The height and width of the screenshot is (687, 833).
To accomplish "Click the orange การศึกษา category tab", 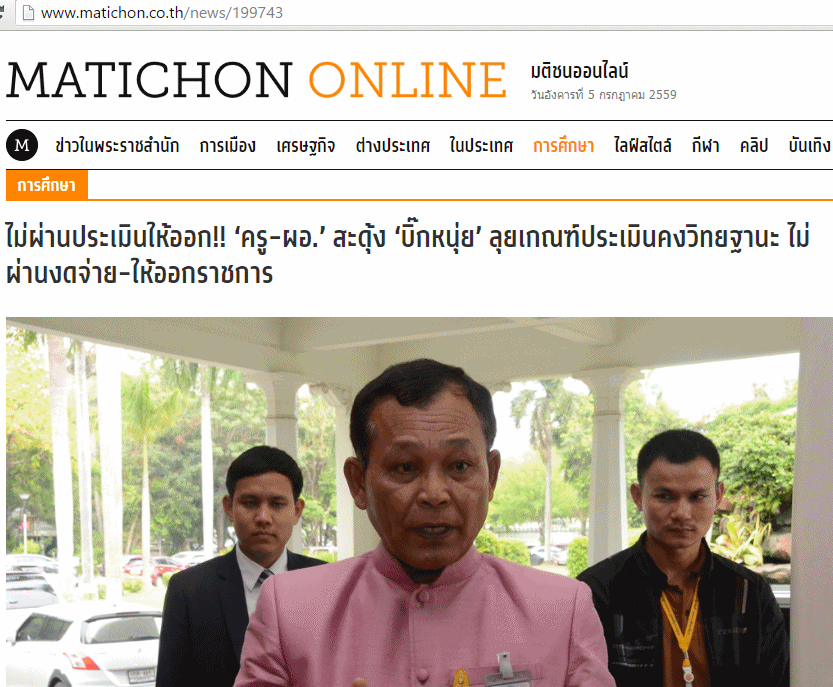I will tap(47, 185).
